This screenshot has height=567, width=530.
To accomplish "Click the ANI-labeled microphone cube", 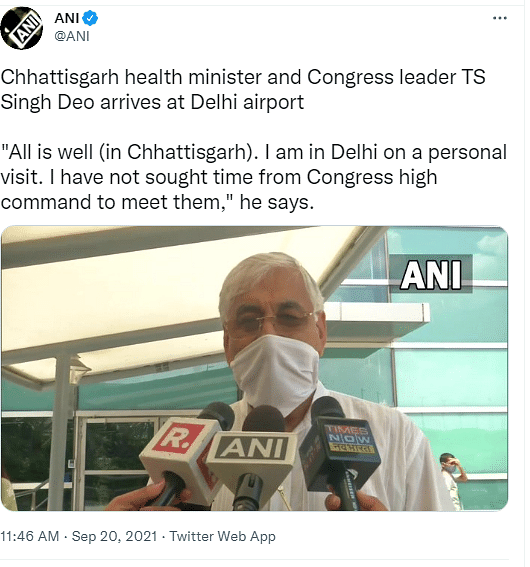I will pos(252,456).
